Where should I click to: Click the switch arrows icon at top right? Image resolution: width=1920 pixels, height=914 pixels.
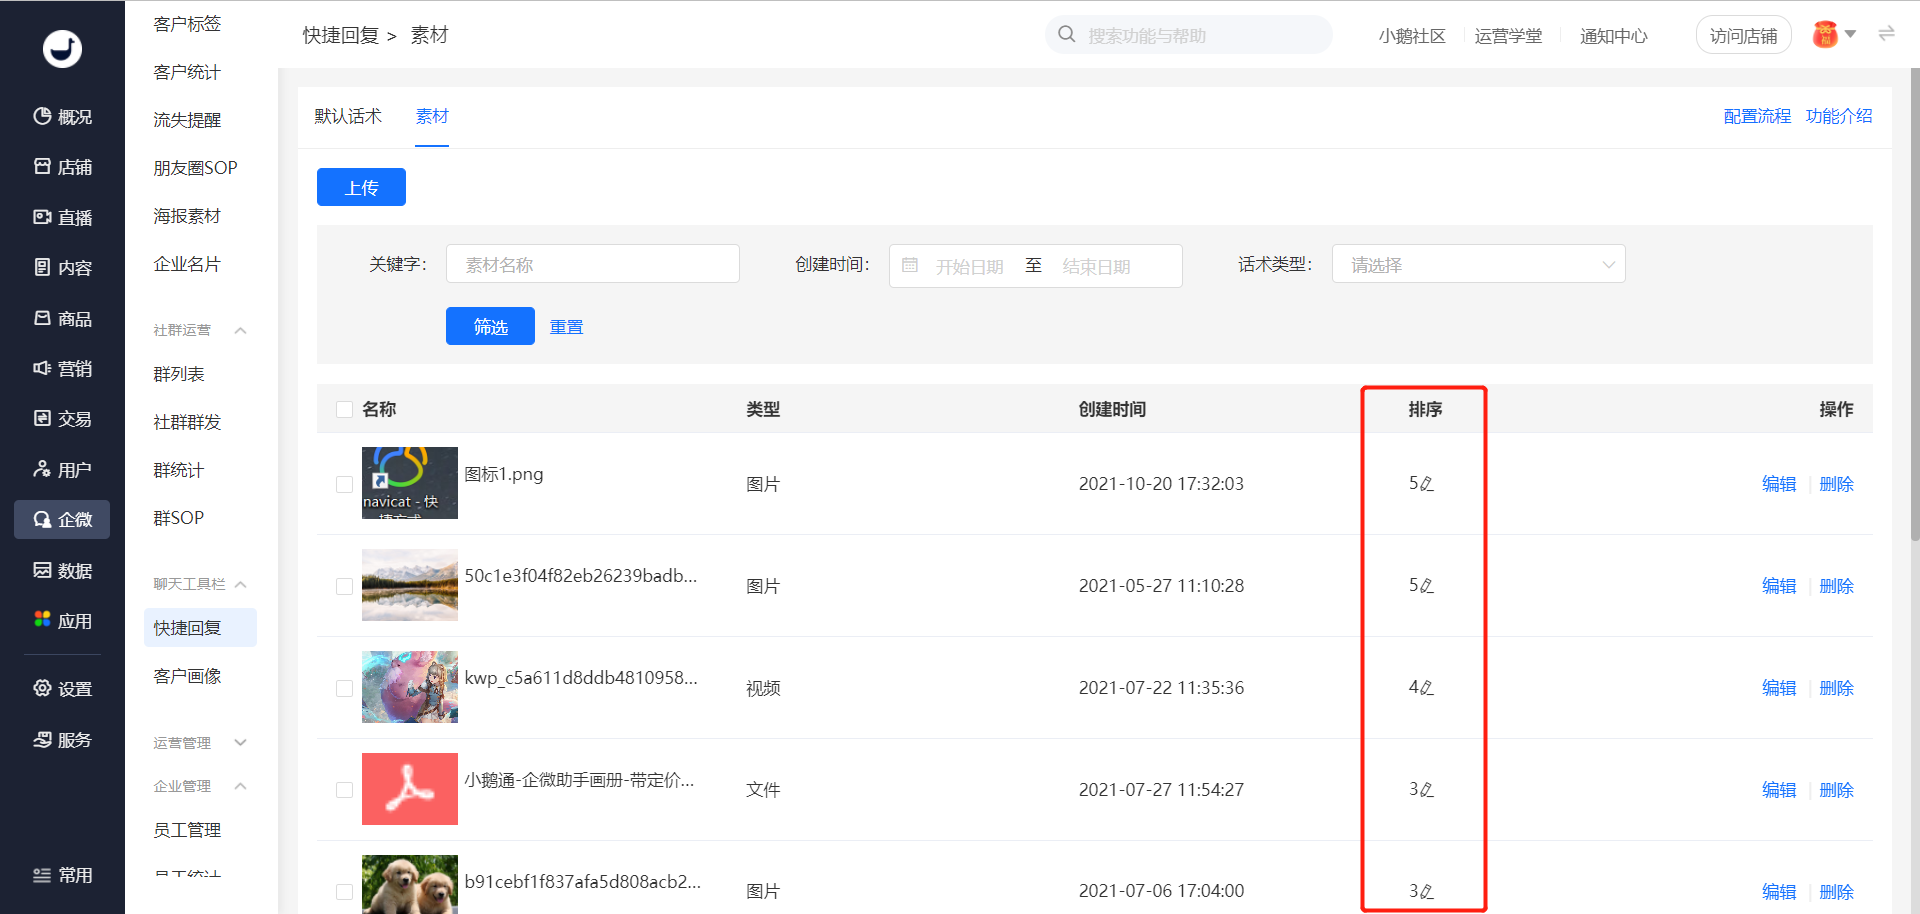click(1886, 34)
